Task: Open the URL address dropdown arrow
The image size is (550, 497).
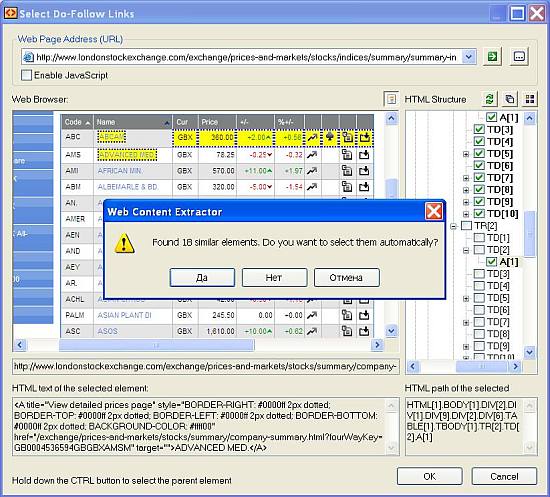Action: click(469, 56)
